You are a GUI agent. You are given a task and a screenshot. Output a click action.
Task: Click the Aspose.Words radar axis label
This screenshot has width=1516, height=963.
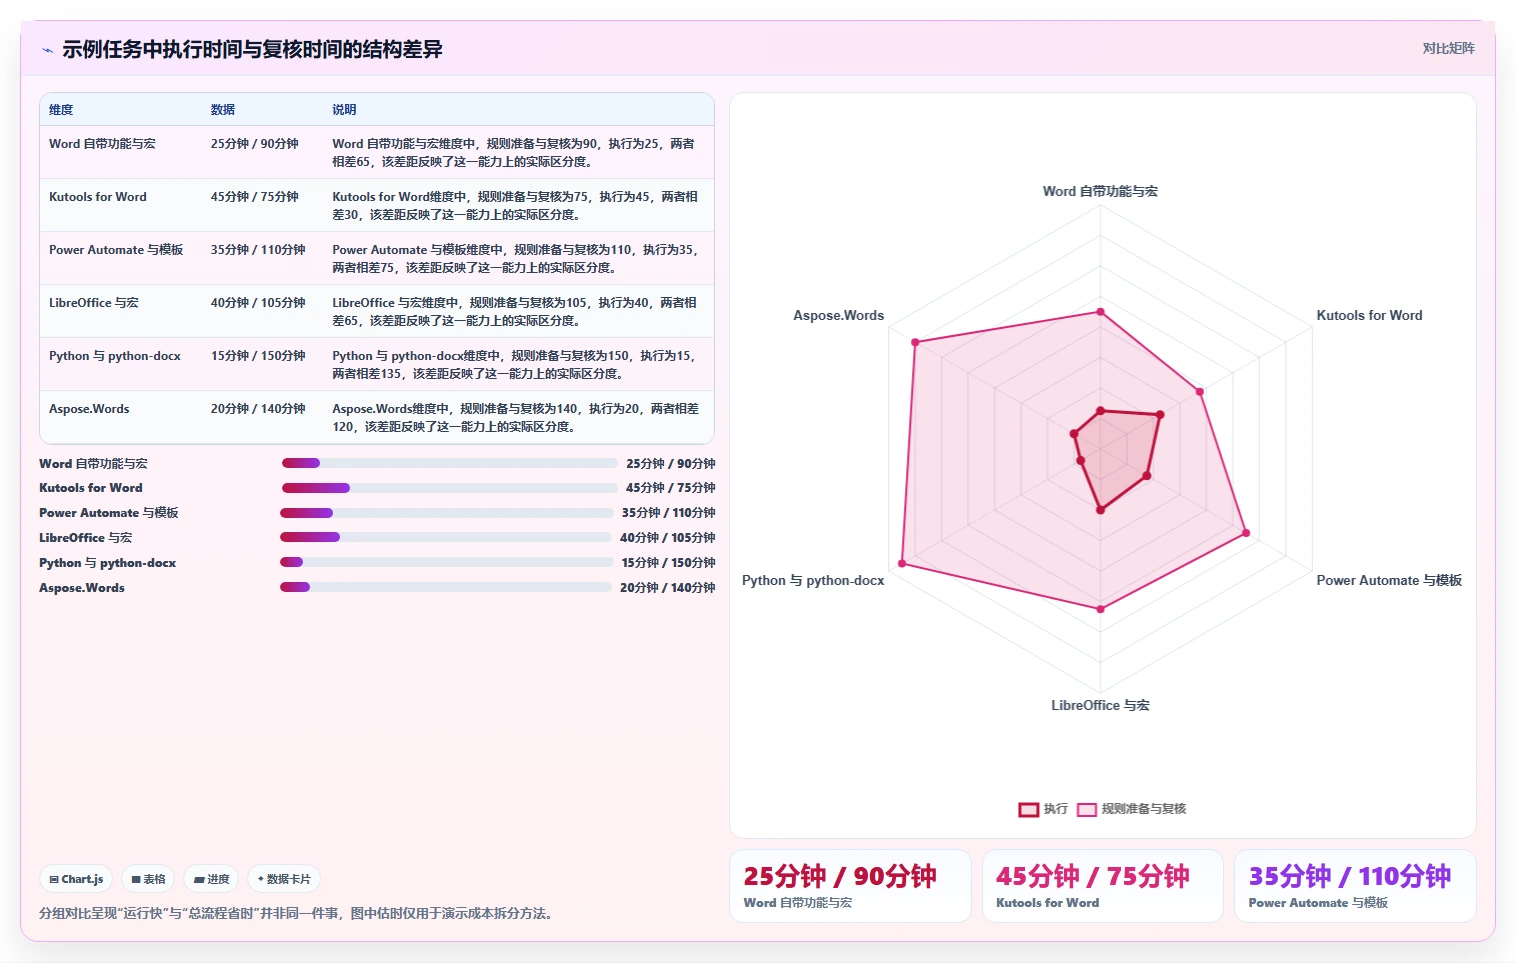pyautogui.click(x=839, y=315)
